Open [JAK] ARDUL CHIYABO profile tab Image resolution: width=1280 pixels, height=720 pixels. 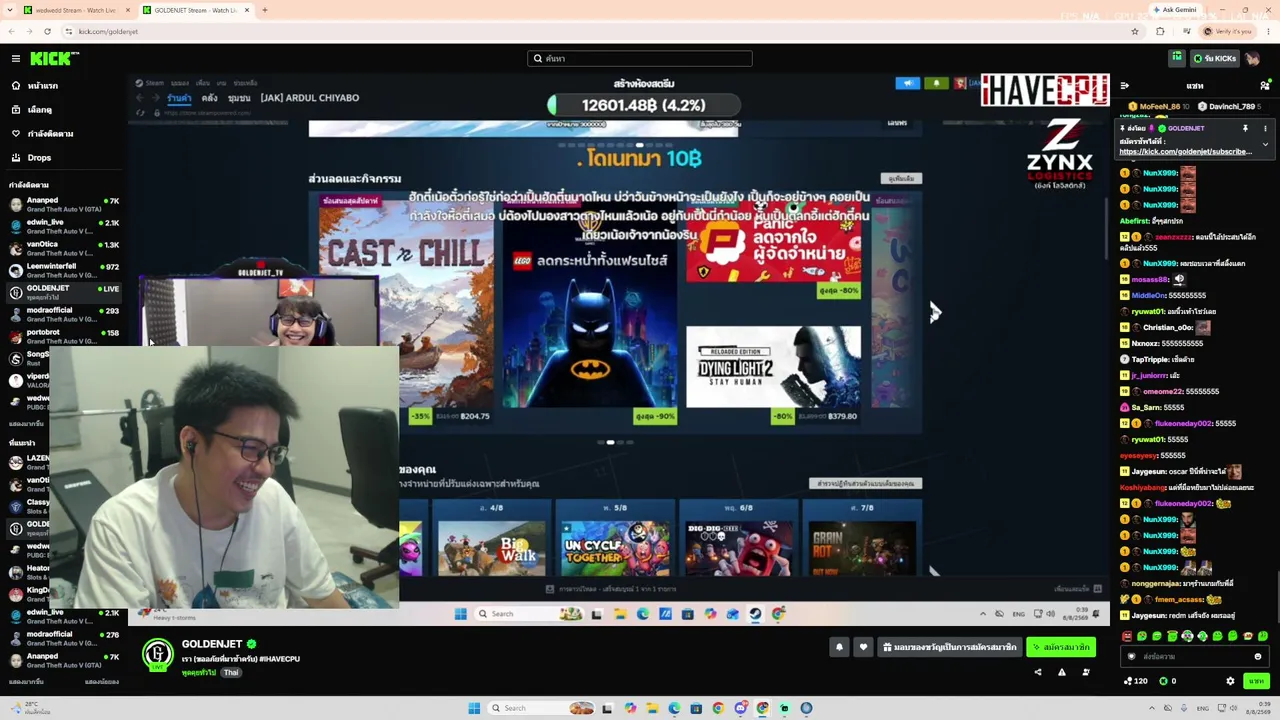[x=309, y=98]
